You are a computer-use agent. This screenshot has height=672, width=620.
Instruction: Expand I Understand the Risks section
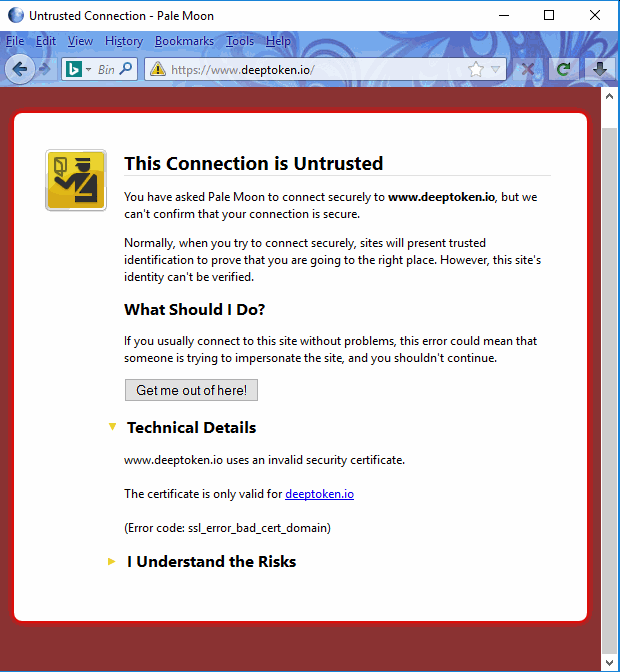pos(113,561)
